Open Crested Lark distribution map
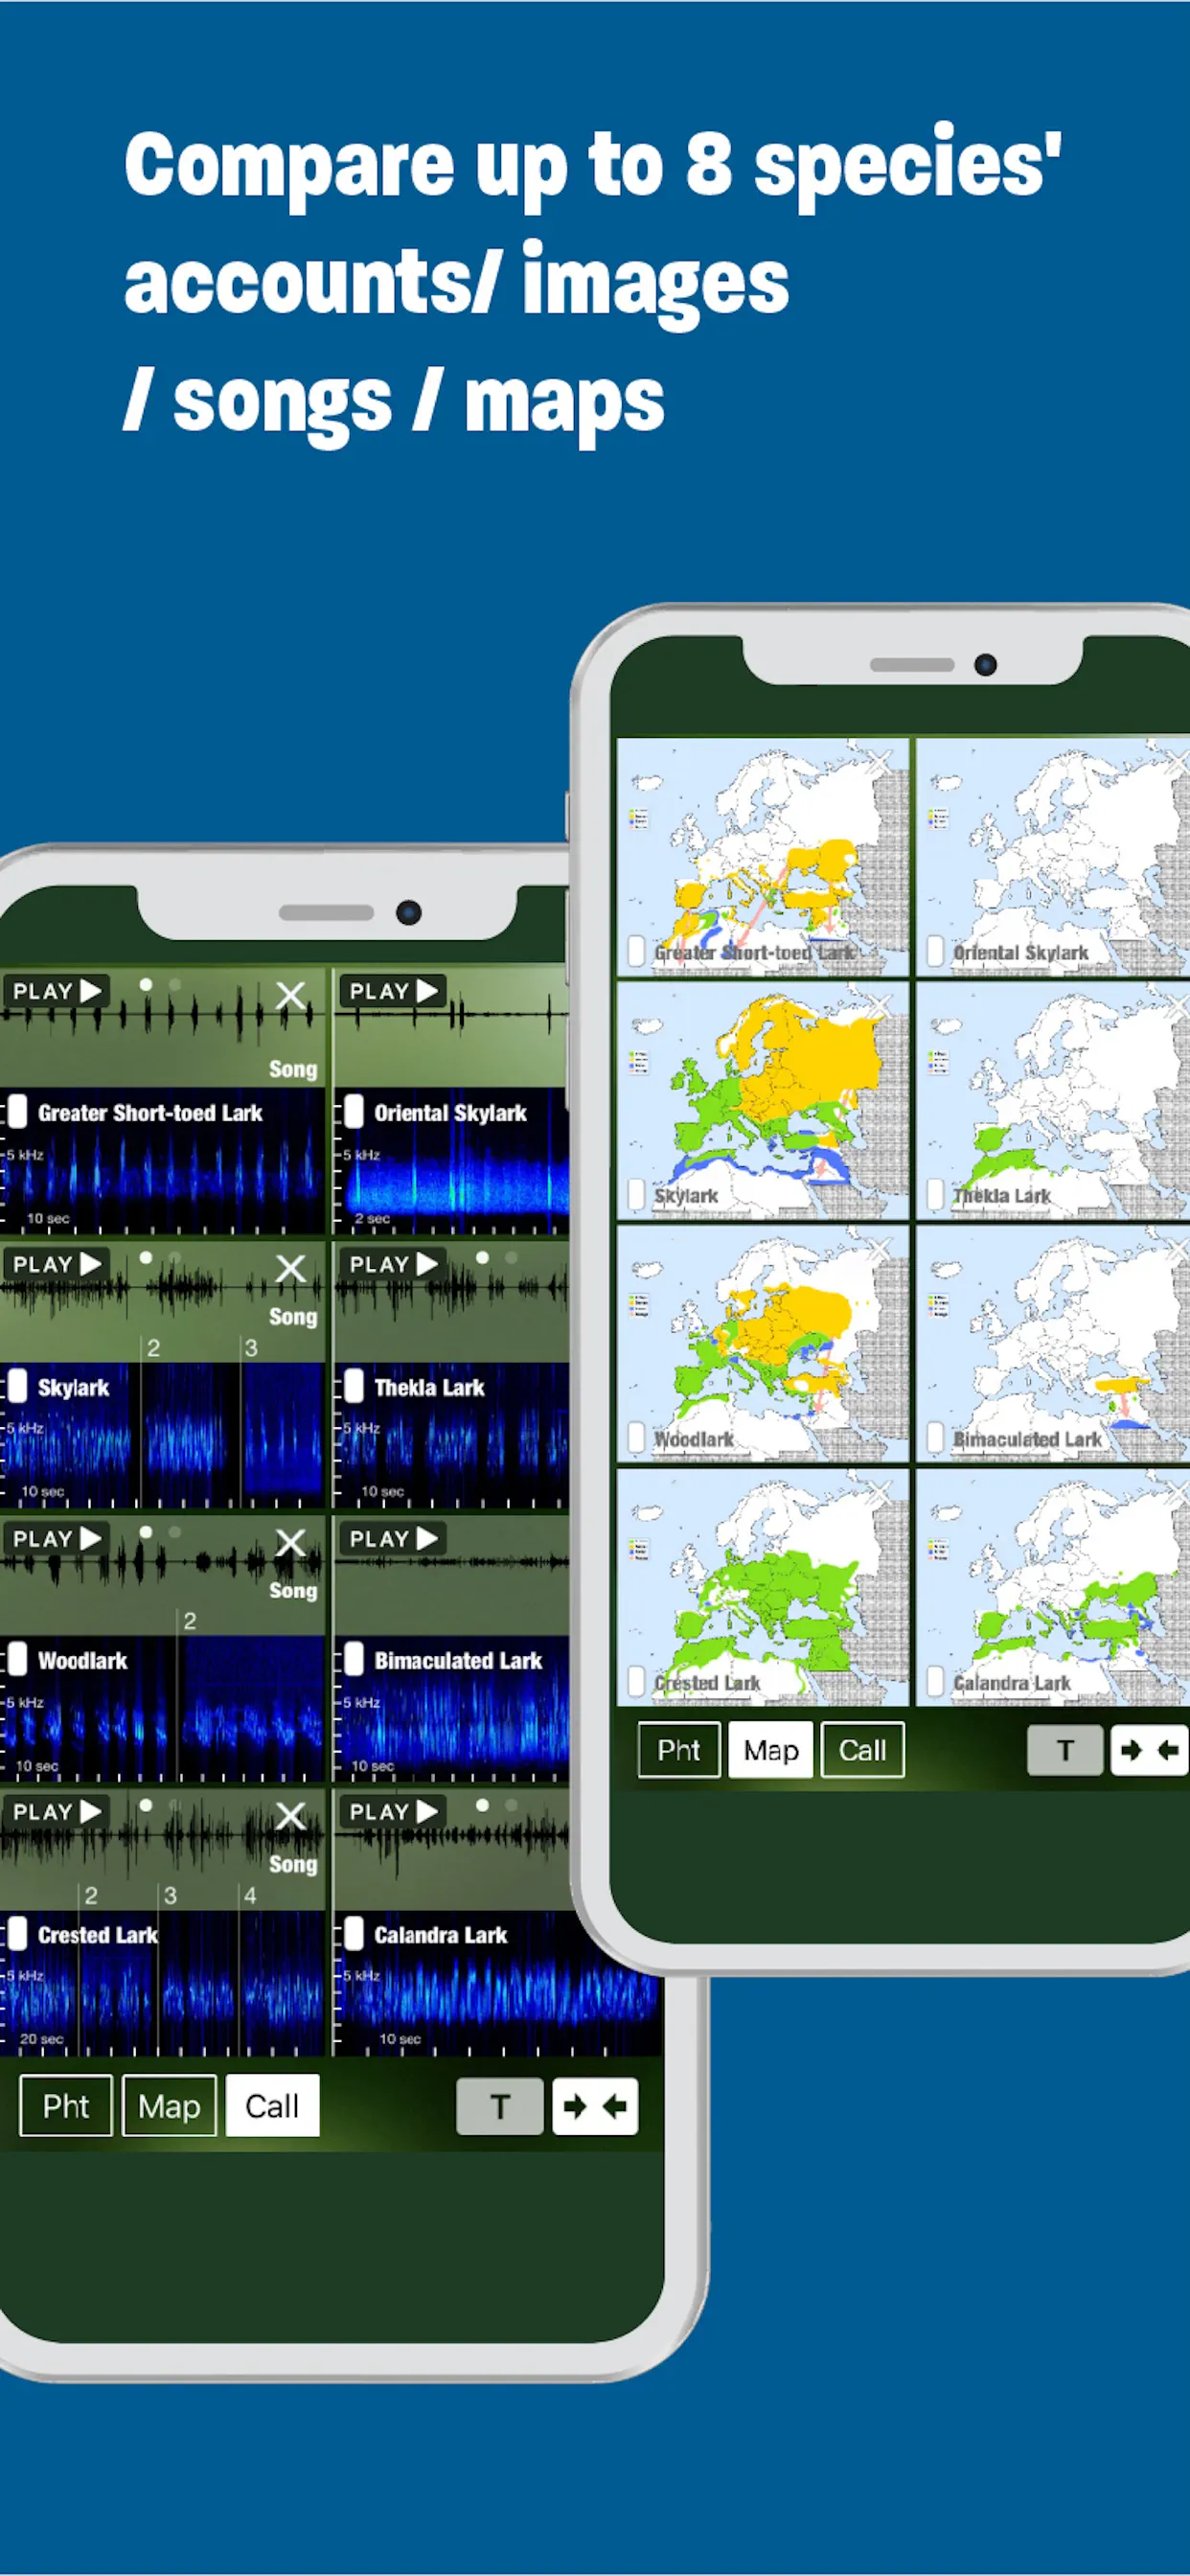 [x=763, y=1586]
